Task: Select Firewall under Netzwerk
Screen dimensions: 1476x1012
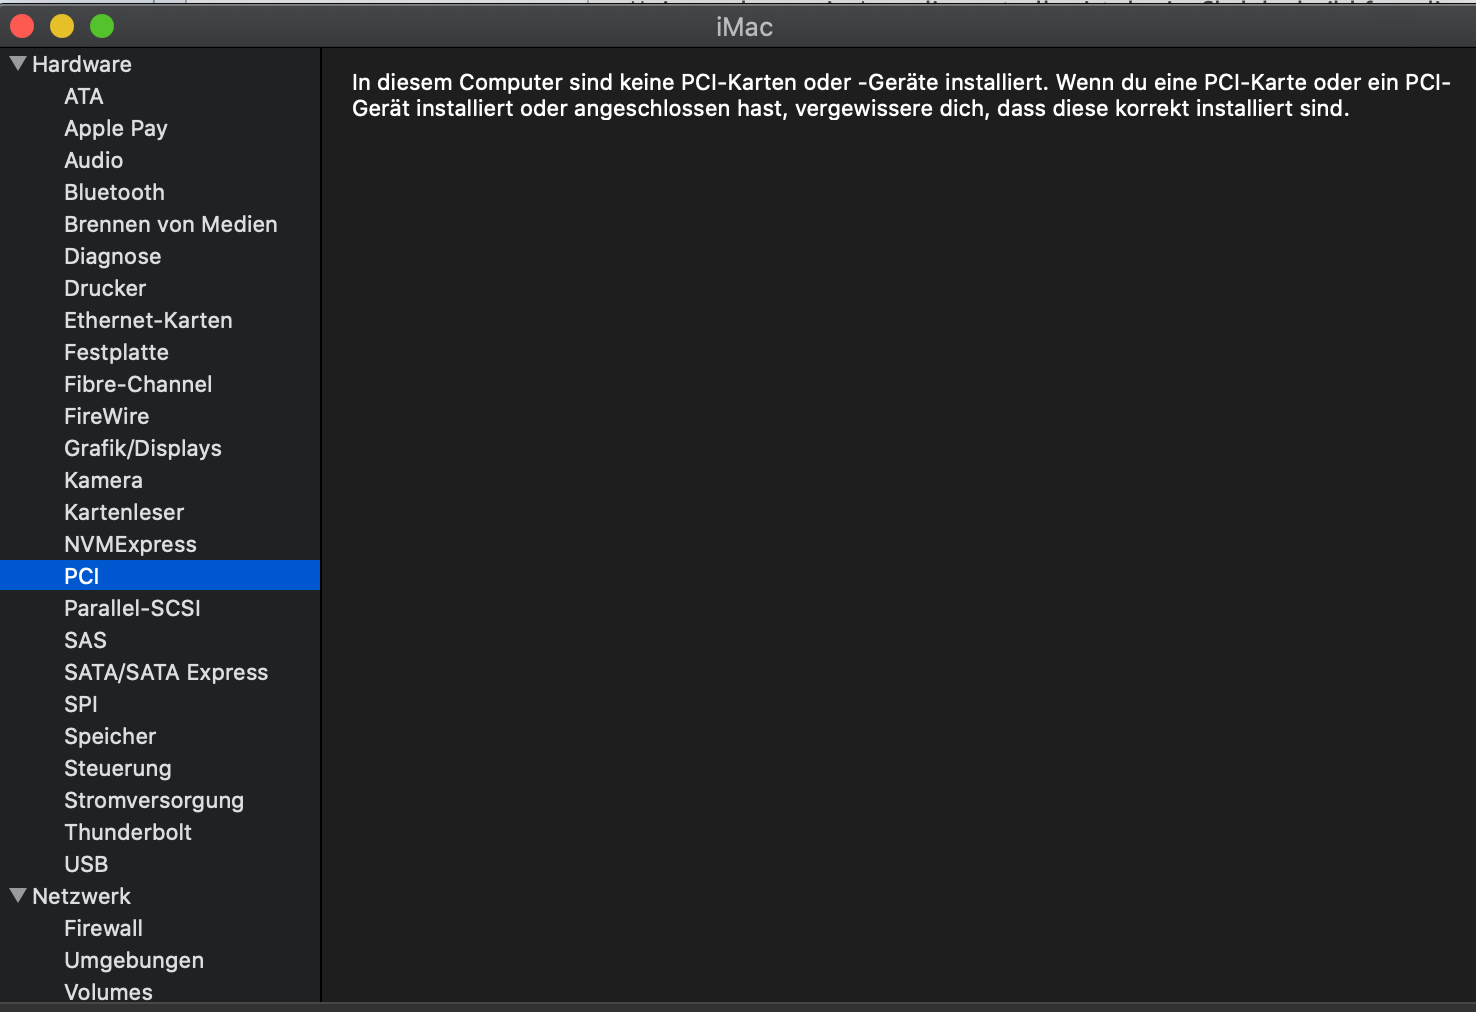Action: (103, 928)
